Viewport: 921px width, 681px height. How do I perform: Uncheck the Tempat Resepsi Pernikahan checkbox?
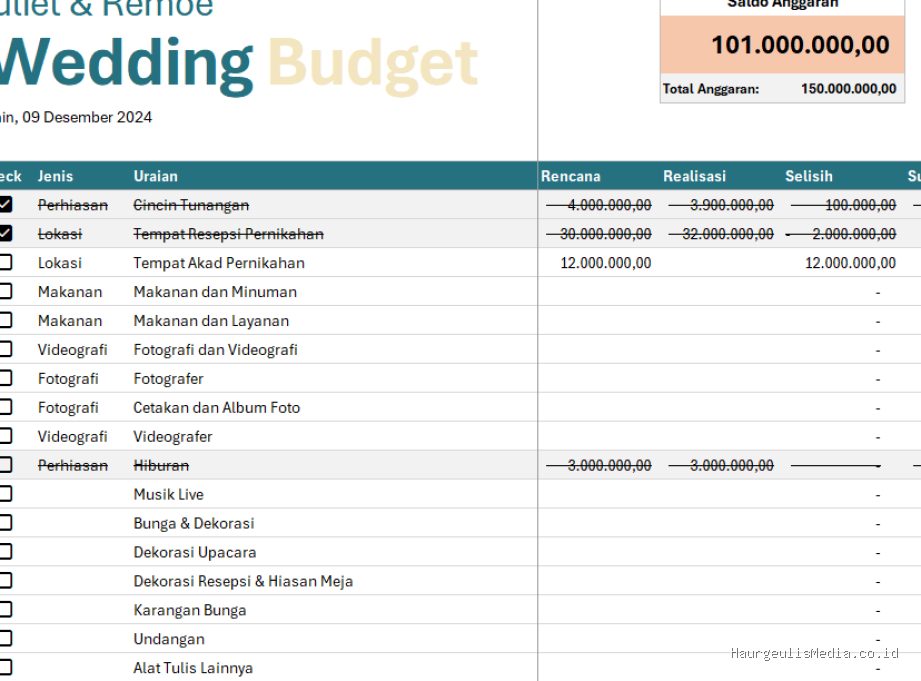(x=5, y=233)
